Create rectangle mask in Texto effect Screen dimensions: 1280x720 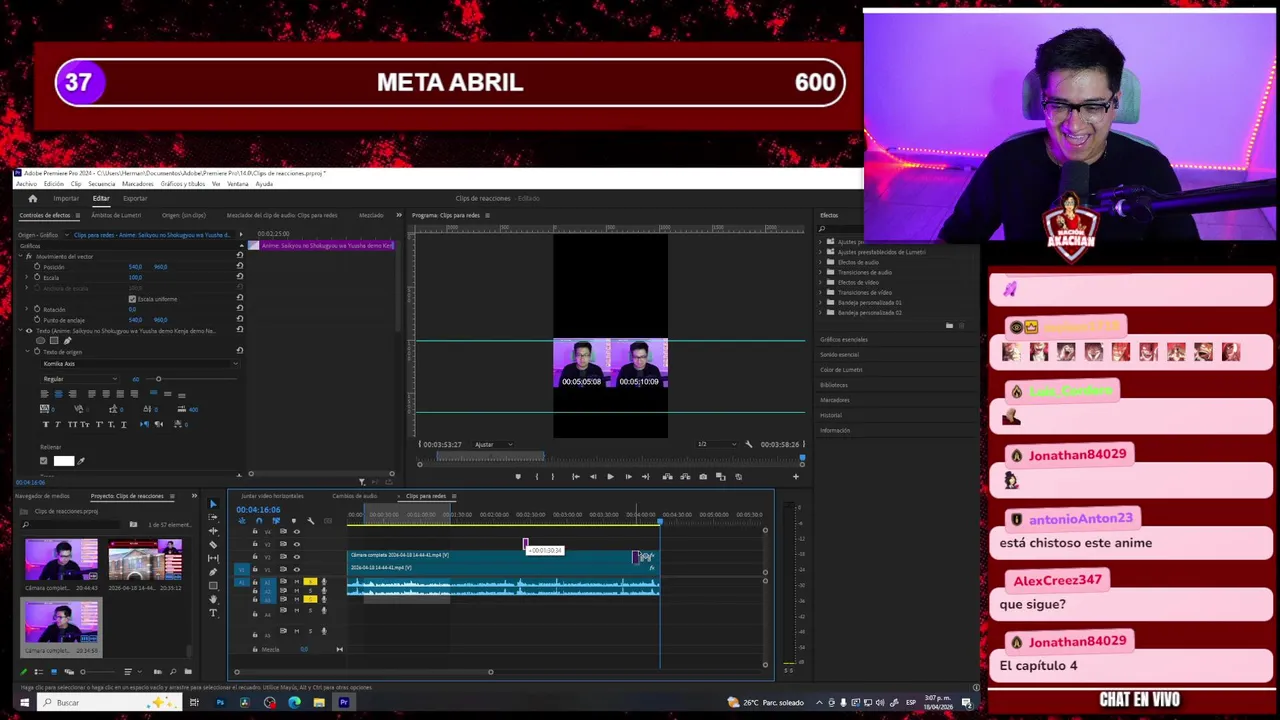(54, 340)
